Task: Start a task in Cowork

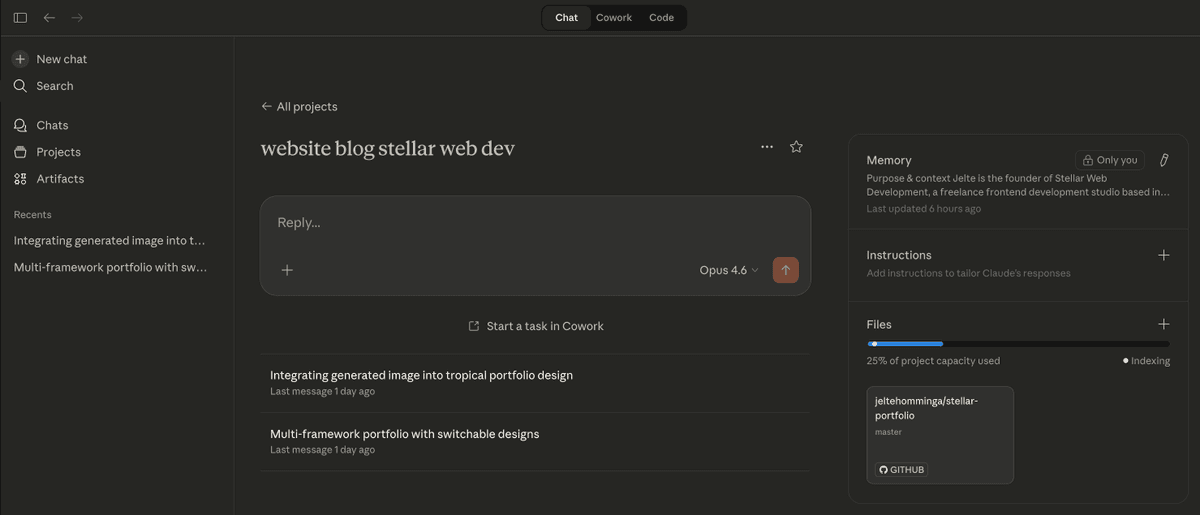Action: (x=535, y=326)
